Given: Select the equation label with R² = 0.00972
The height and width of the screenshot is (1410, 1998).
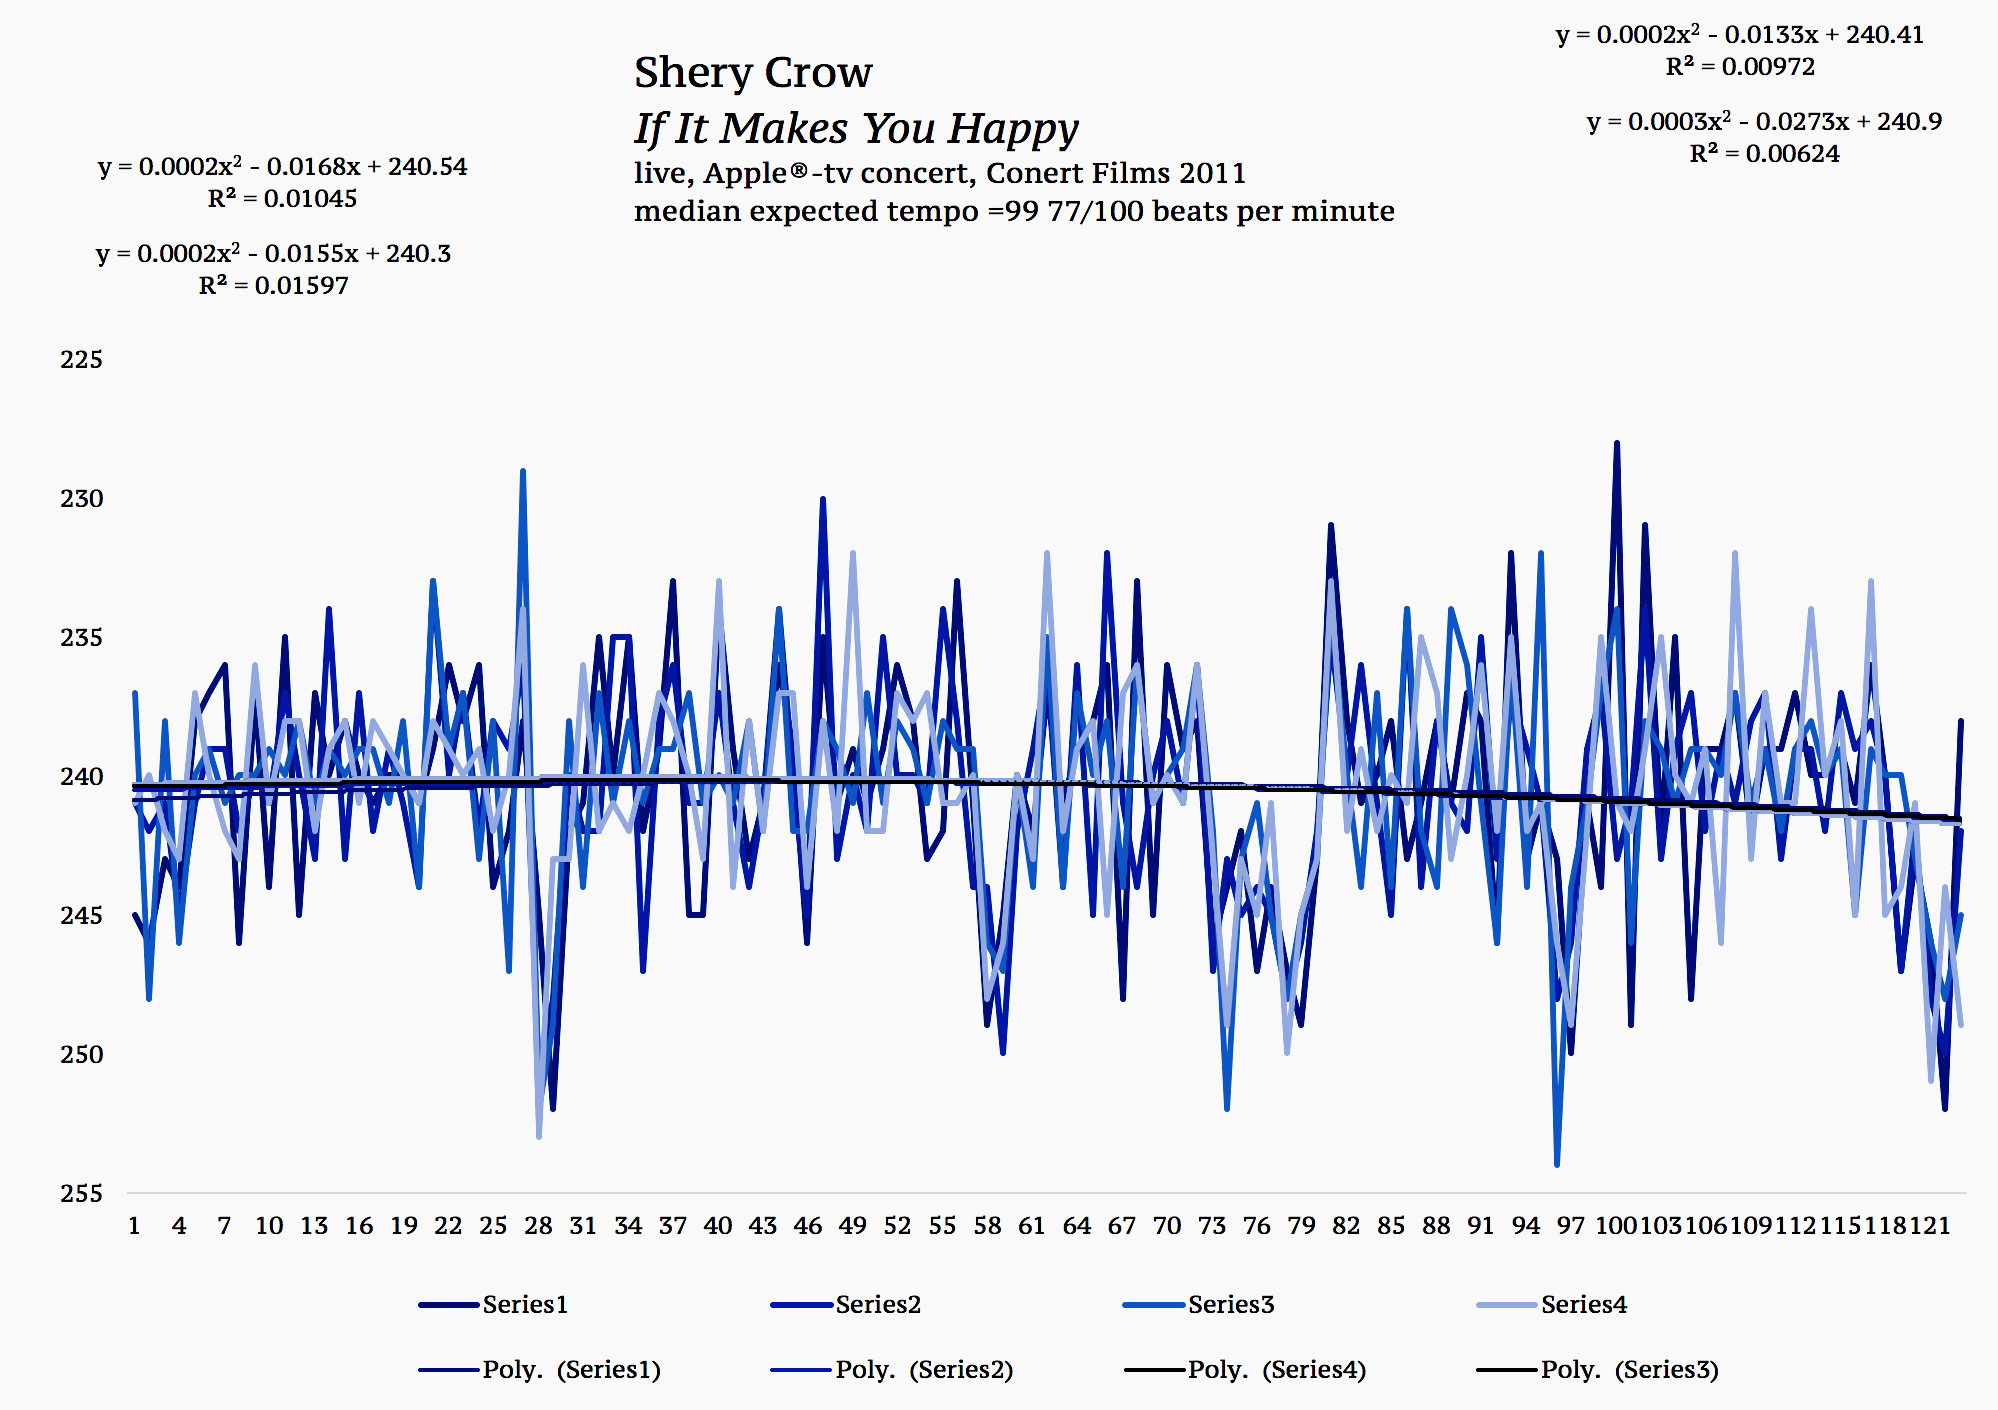Looking at the screenshot, I should pyautogui.click(x=1740, y=50).
